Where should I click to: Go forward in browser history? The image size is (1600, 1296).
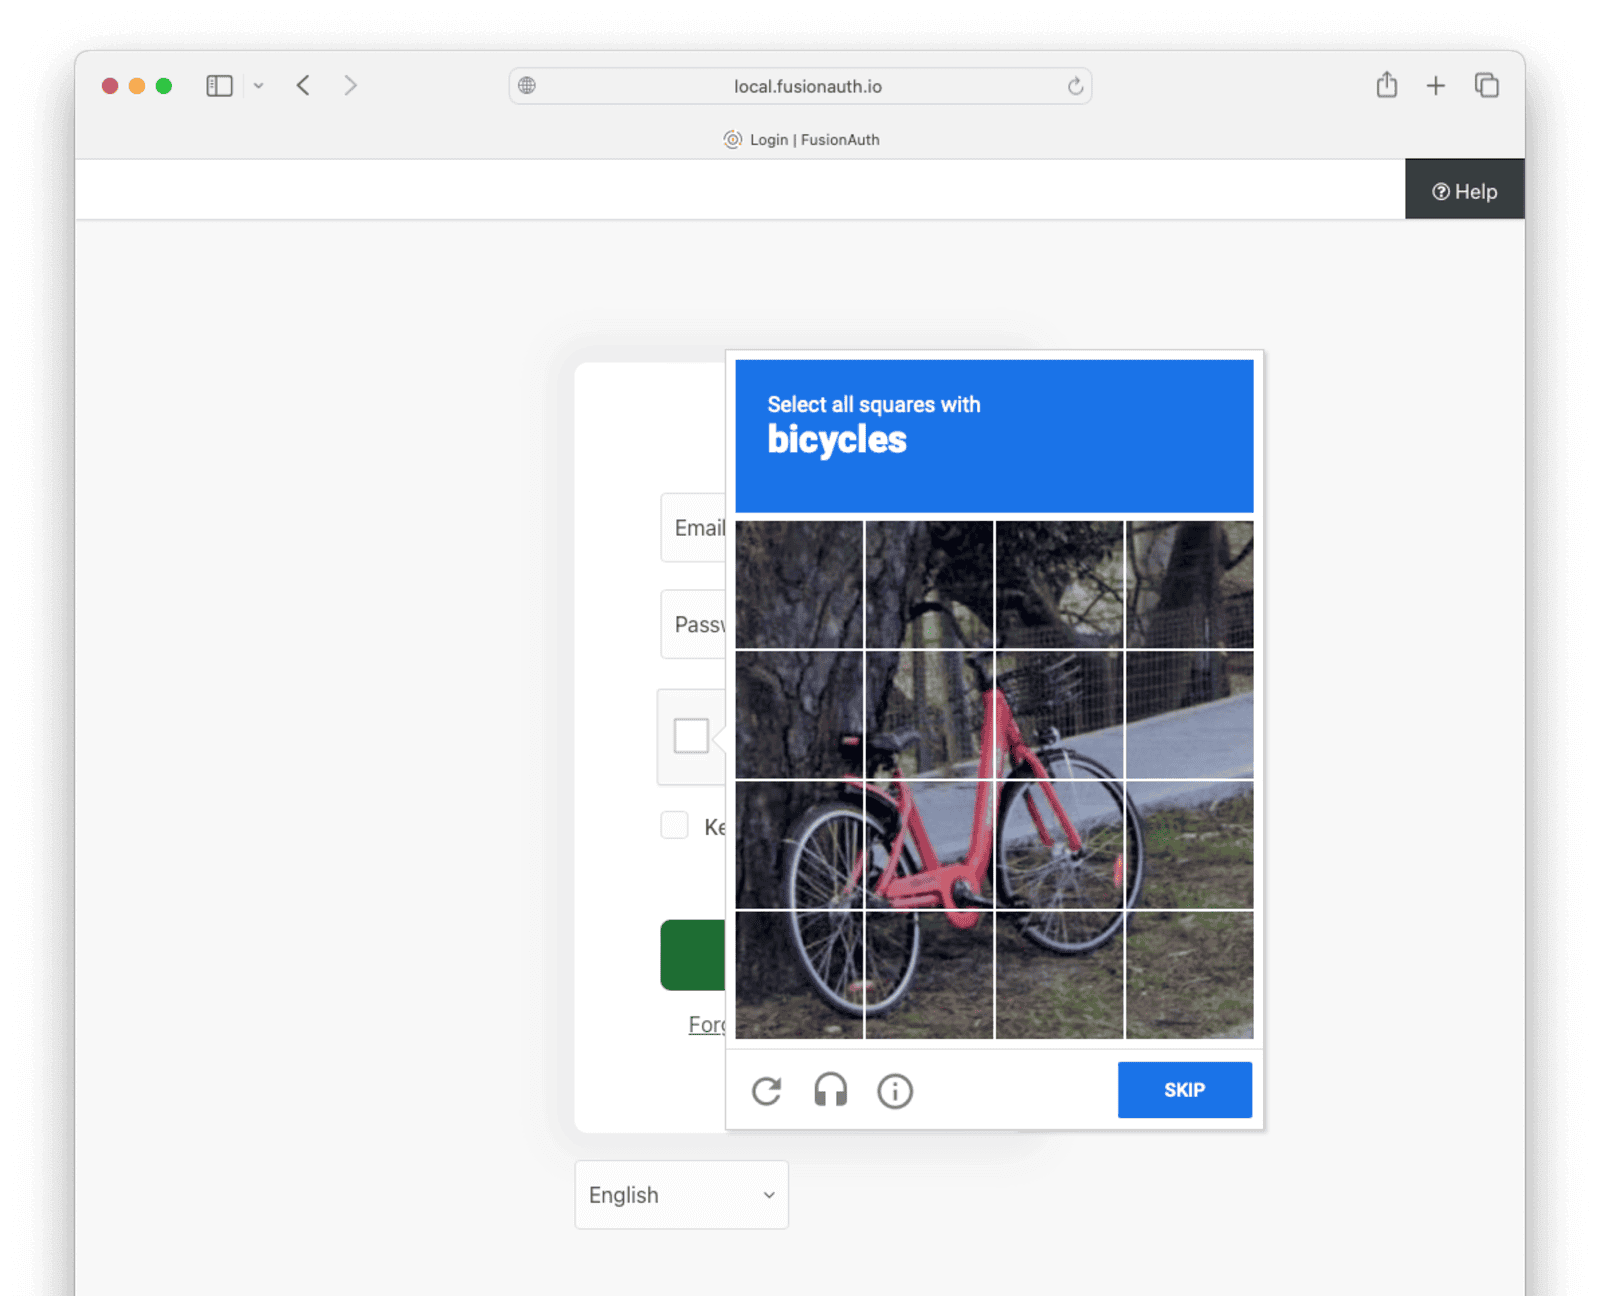[x=350, y=86]
